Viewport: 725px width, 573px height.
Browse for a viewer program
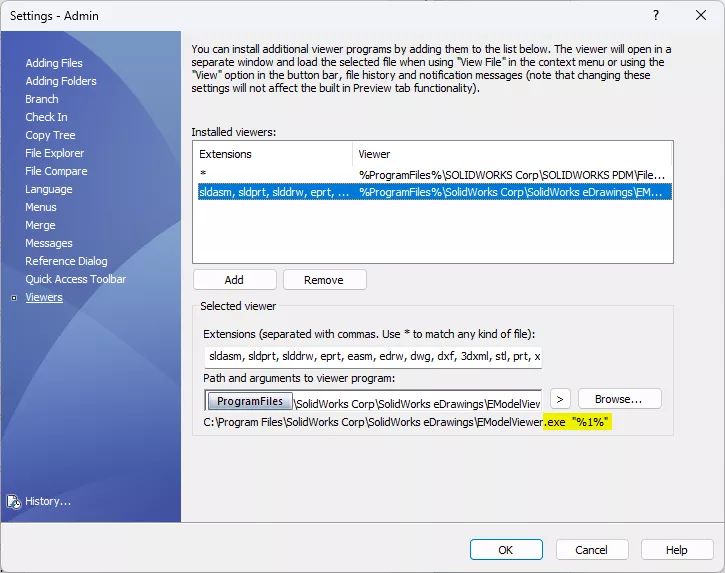620,399
